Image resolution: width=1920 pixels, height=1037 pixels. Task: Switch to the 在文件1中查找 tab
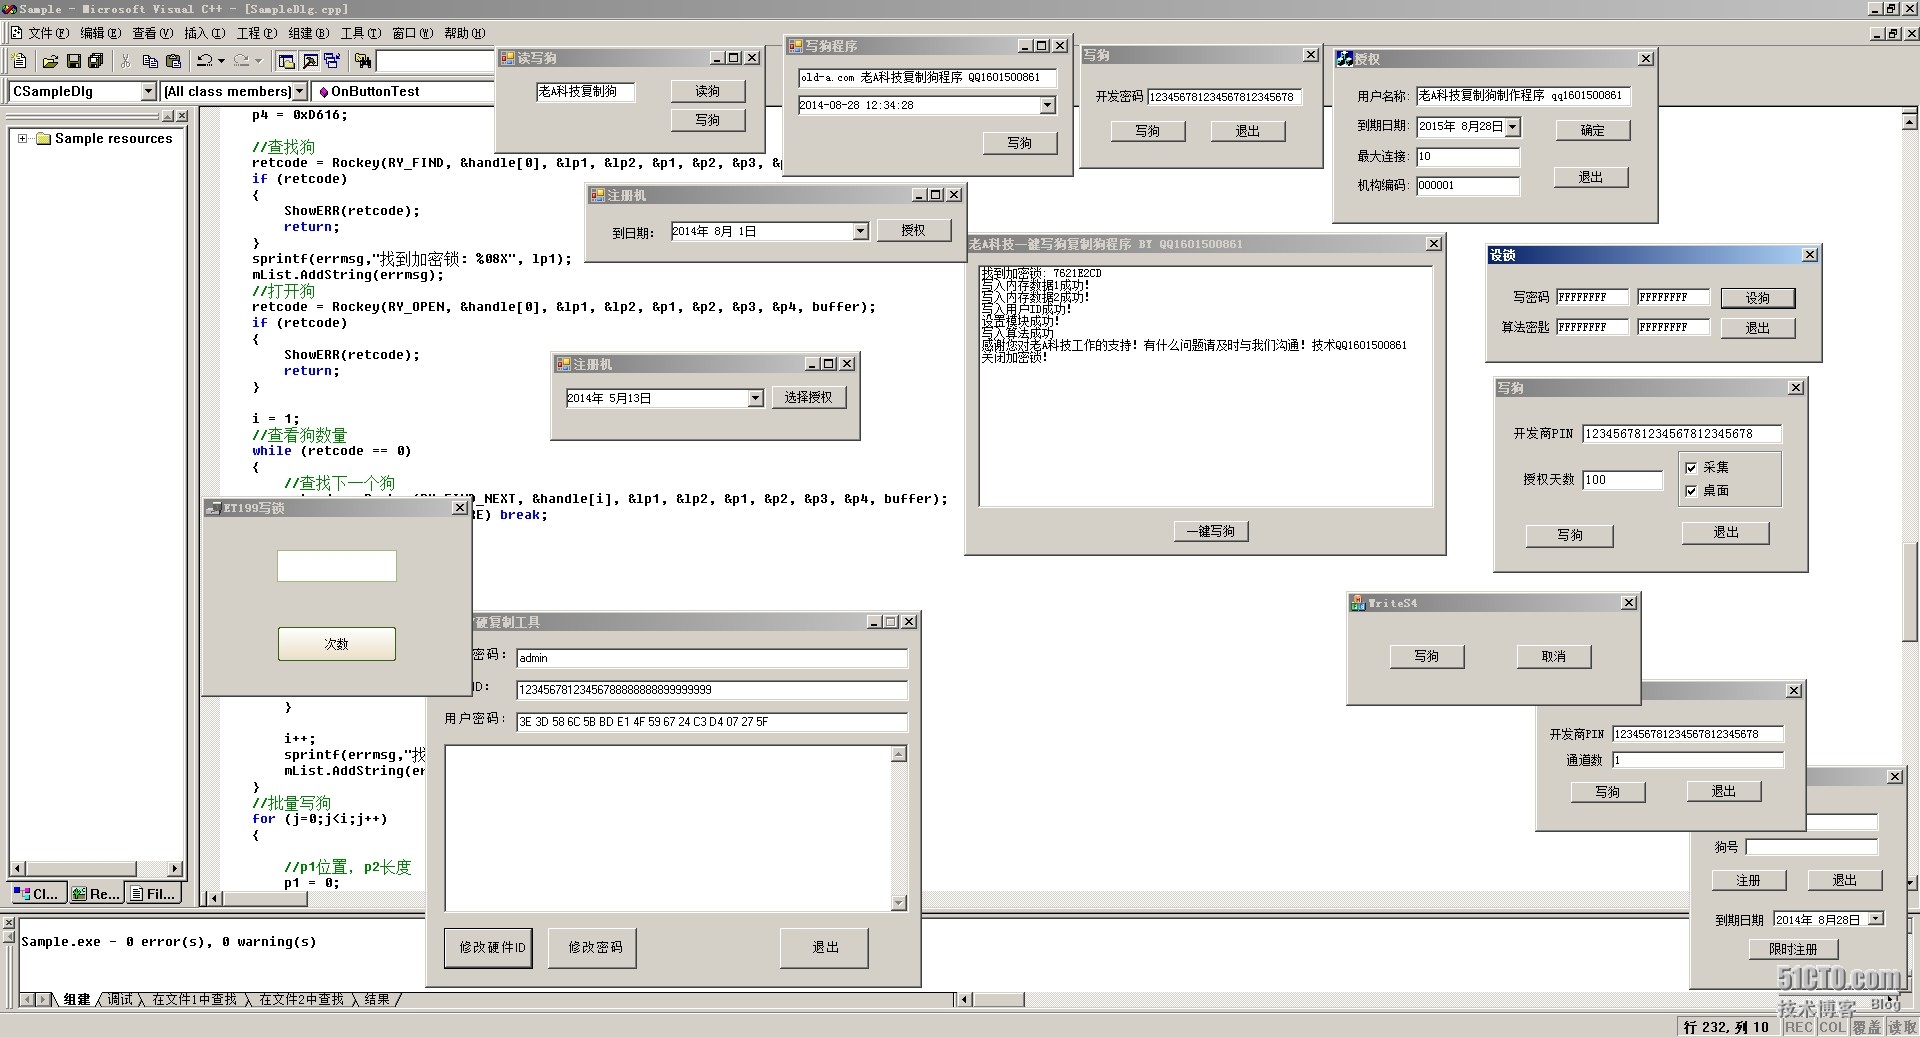pos(194,999)
